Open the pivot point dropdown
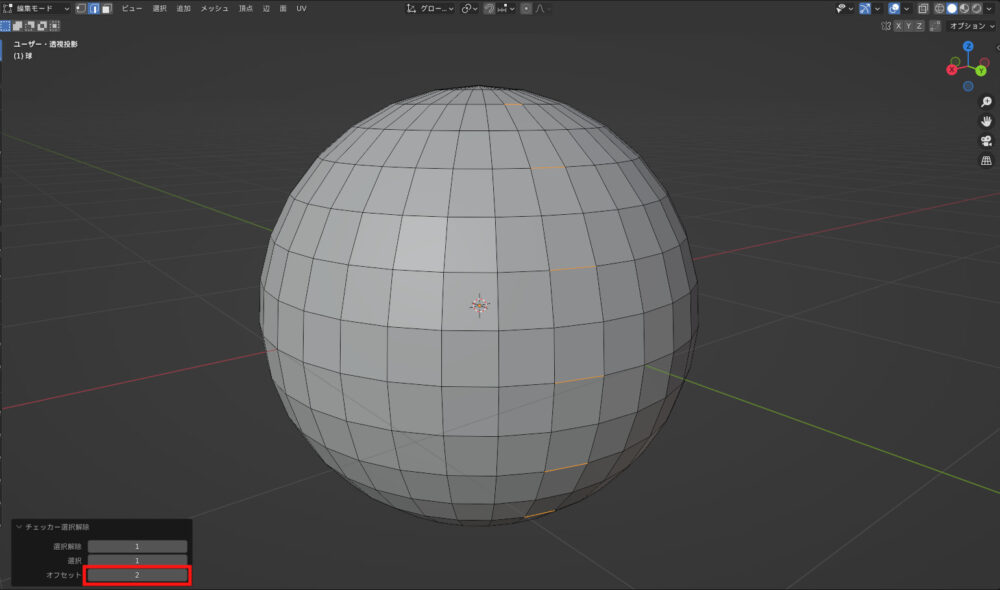This screenshot has height=590, width=1000. tap(470, 8)
